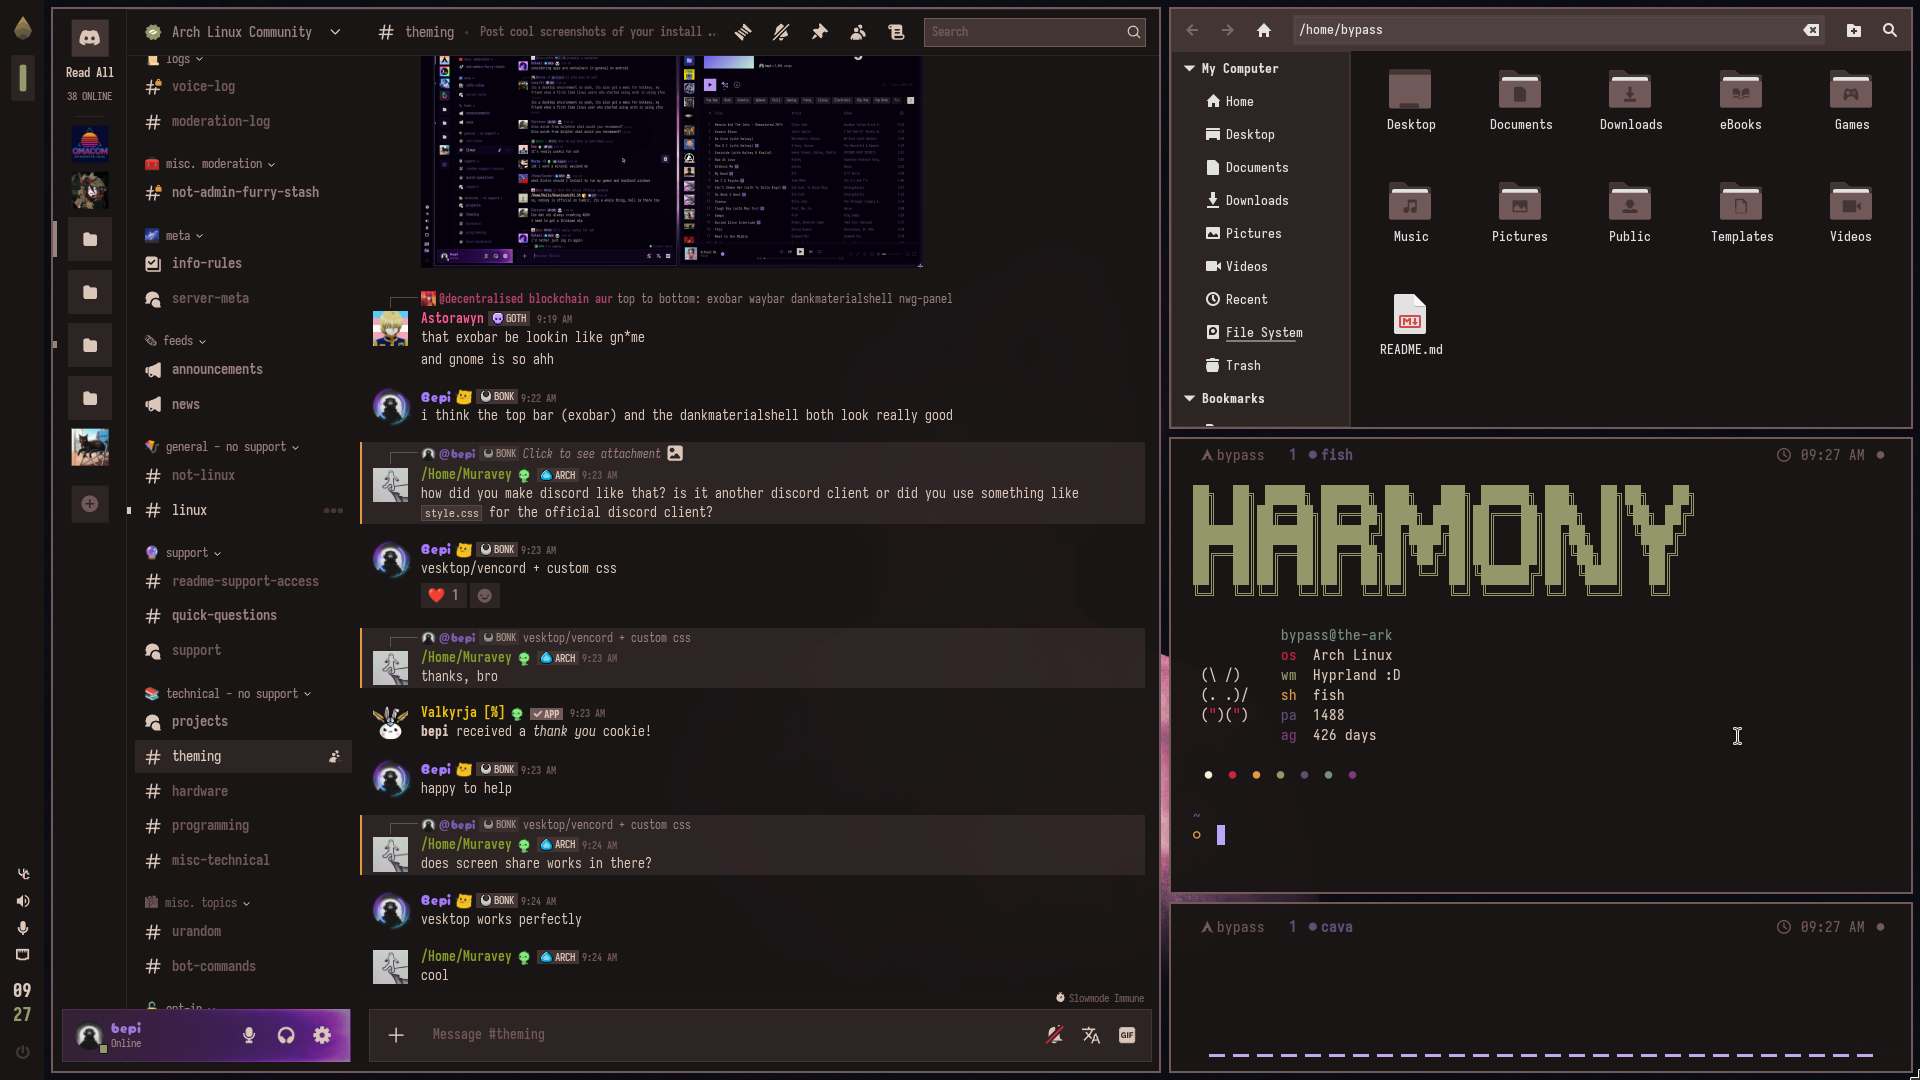Toggle deafen with headphones icon
The height and width of the screenshot is (1080, 1921).
pos(286,1036)
